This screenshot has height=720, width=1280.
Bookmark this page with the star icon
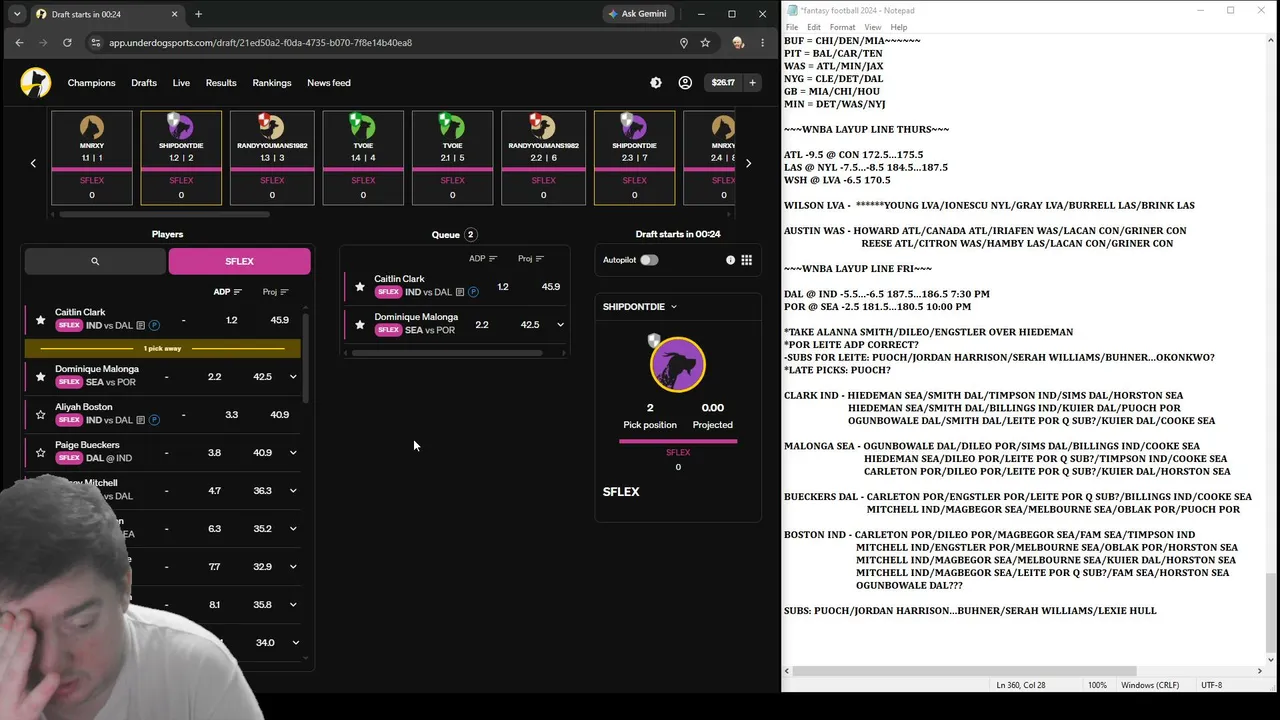click(x=705, y=43)
